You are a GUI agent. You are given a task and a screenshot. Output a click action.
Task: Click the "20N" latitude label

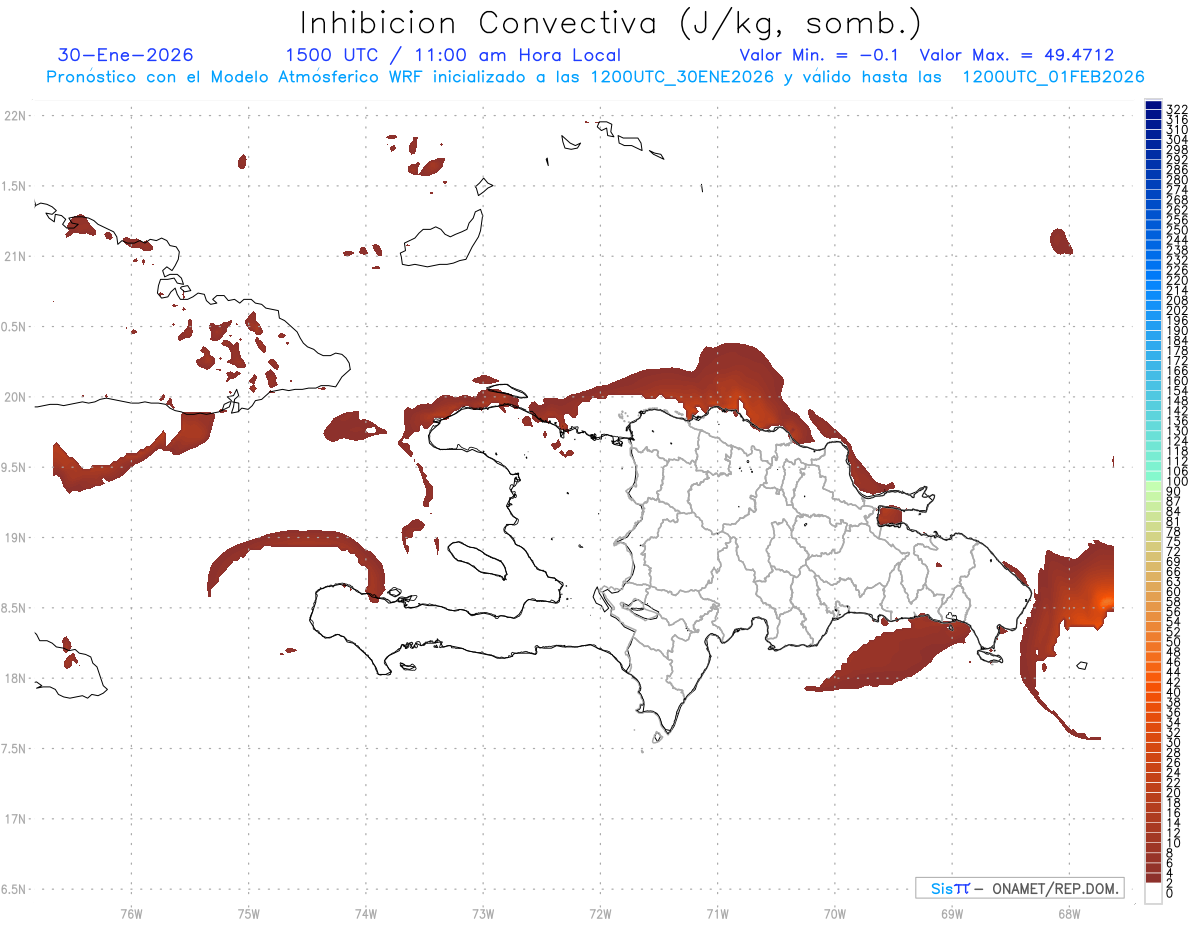tap(14, 397)
